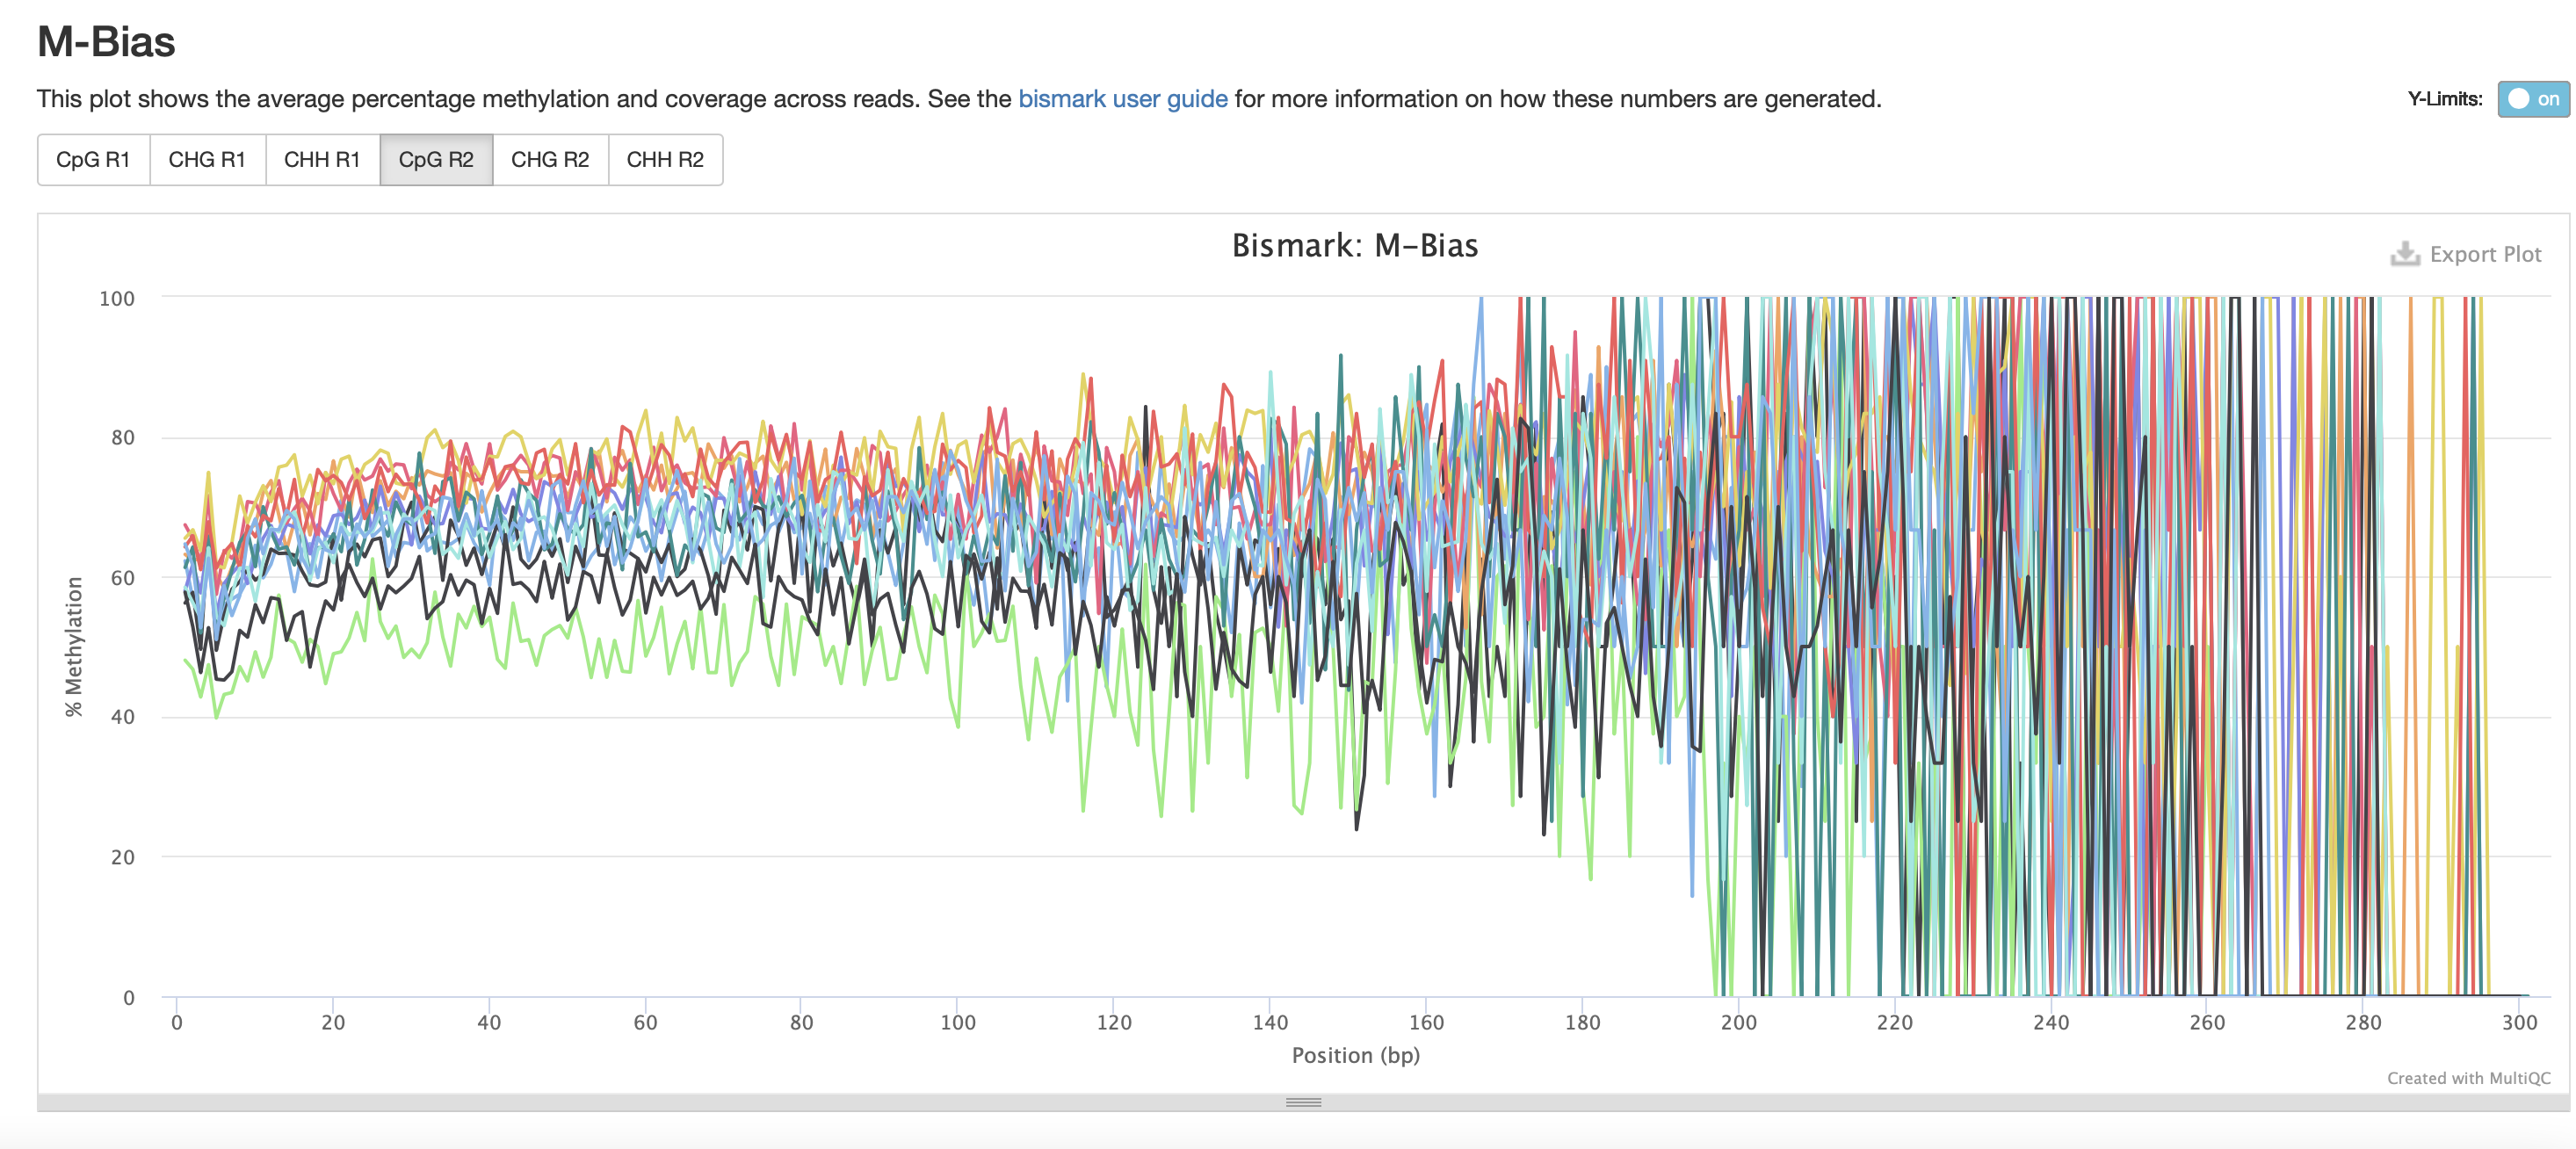The width and height of the screenshot is (2576, 1149).
Task: Click the Created with MultiQC credit
Action: point(2468,1078)
